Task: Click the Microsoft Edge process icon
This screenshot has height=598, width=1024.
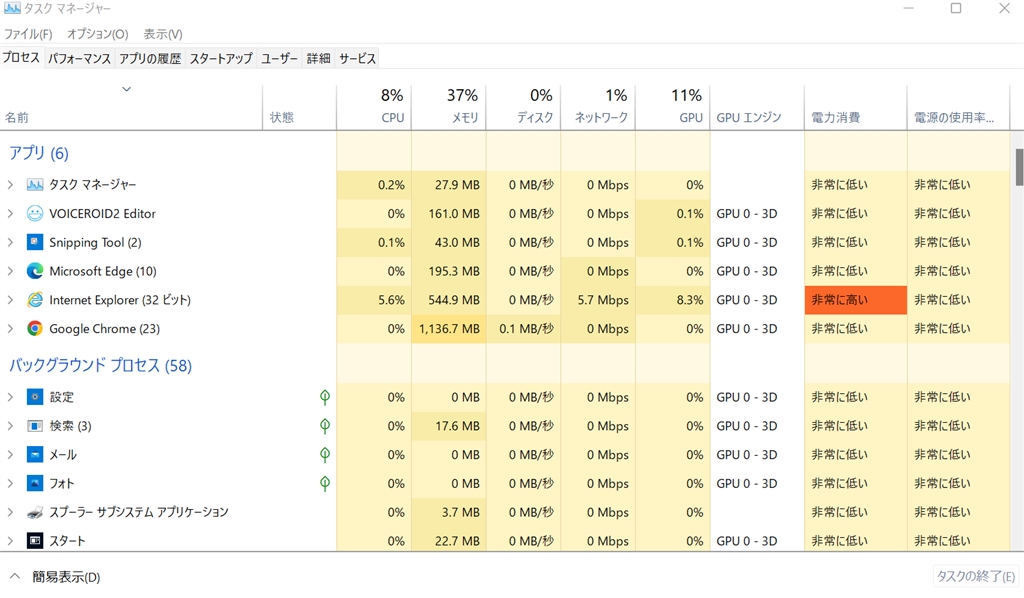Action: 35,271
